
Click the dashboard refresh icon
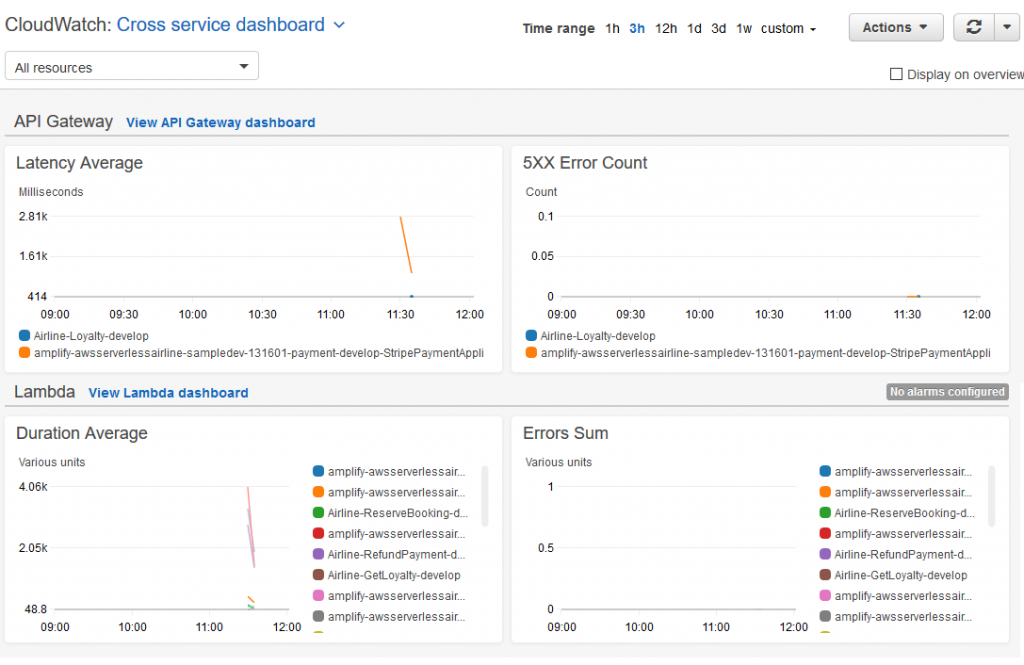pos(973,27)
